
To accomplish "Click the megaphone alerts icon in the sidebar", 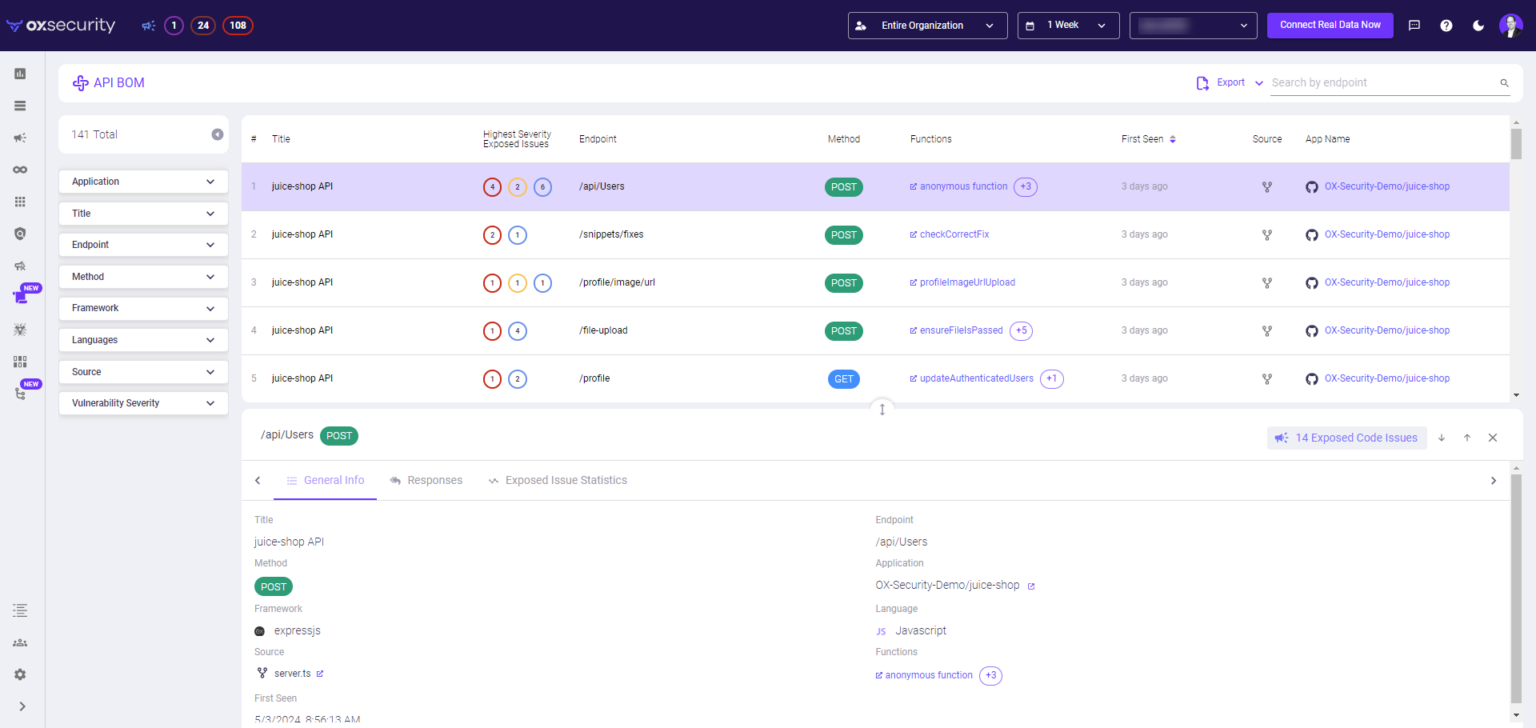I will [x=20, y=139].
